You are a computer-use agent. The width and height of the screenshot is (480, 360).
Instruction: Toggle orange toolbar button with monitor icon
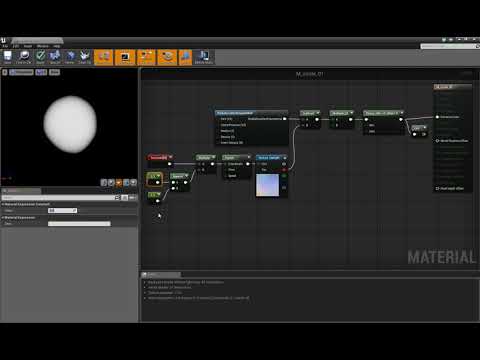(125, 57)
